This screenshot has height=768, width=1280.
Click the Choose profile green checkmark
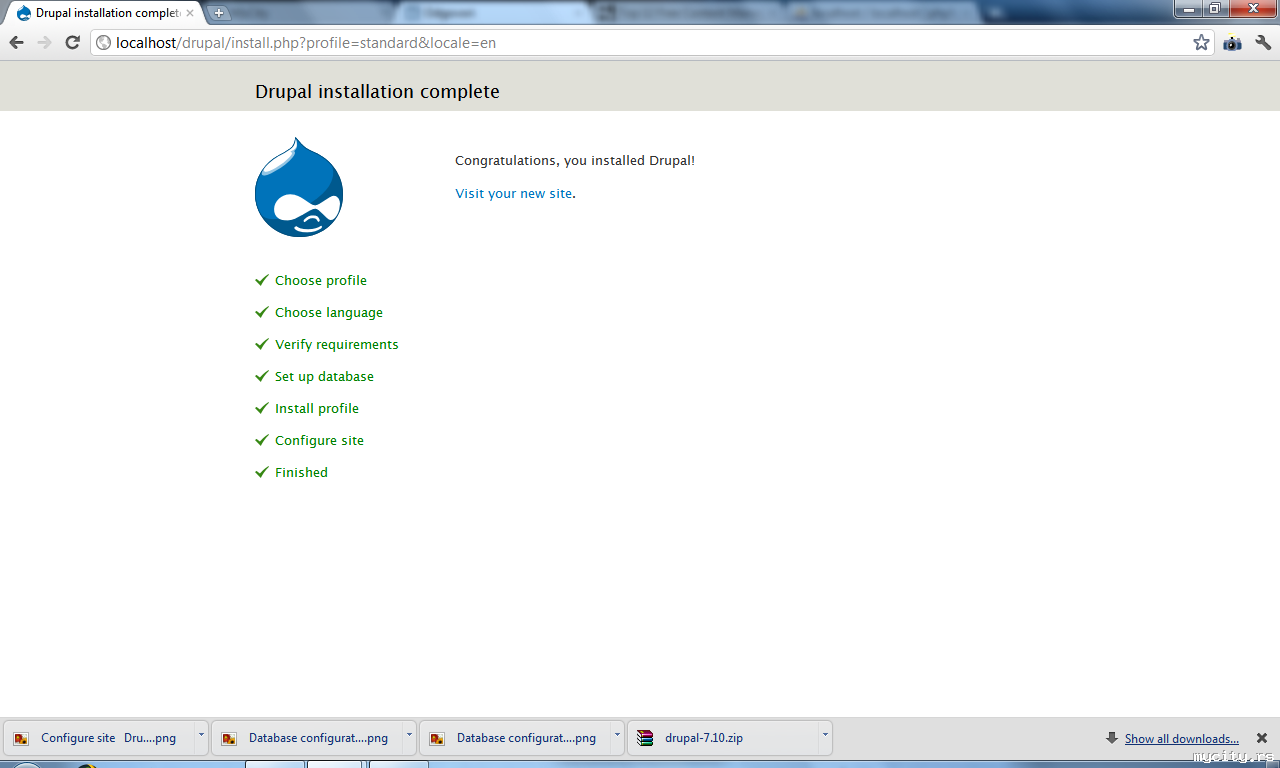tap(262, 280)
